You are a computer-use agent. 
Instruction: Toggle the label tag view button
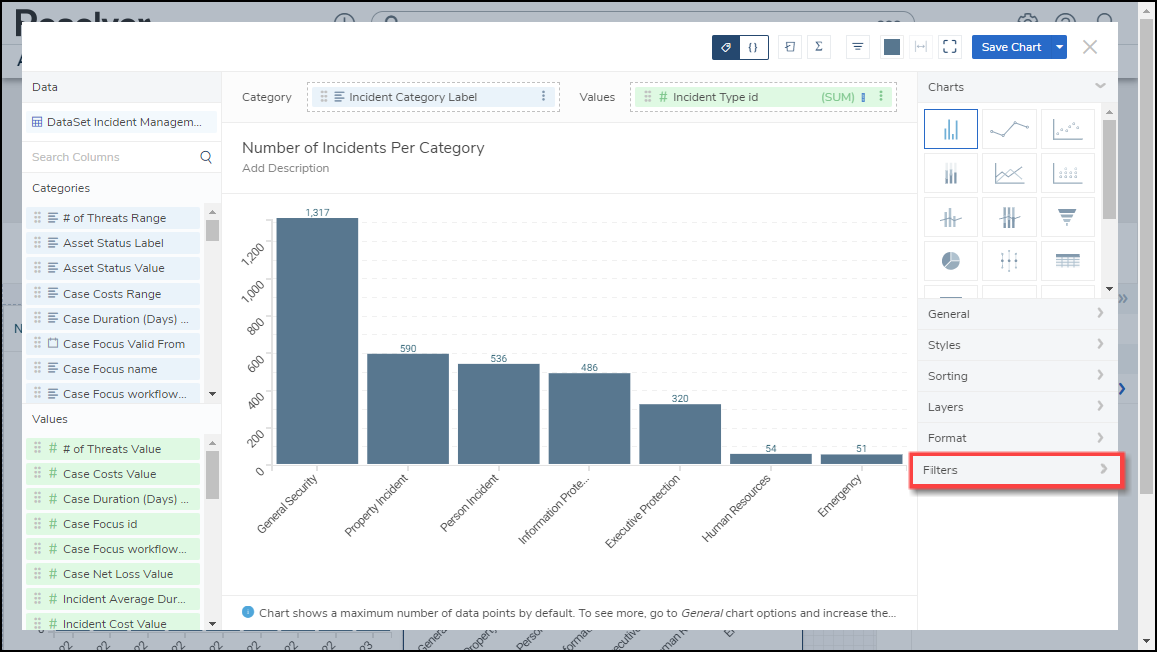[726, 47]
